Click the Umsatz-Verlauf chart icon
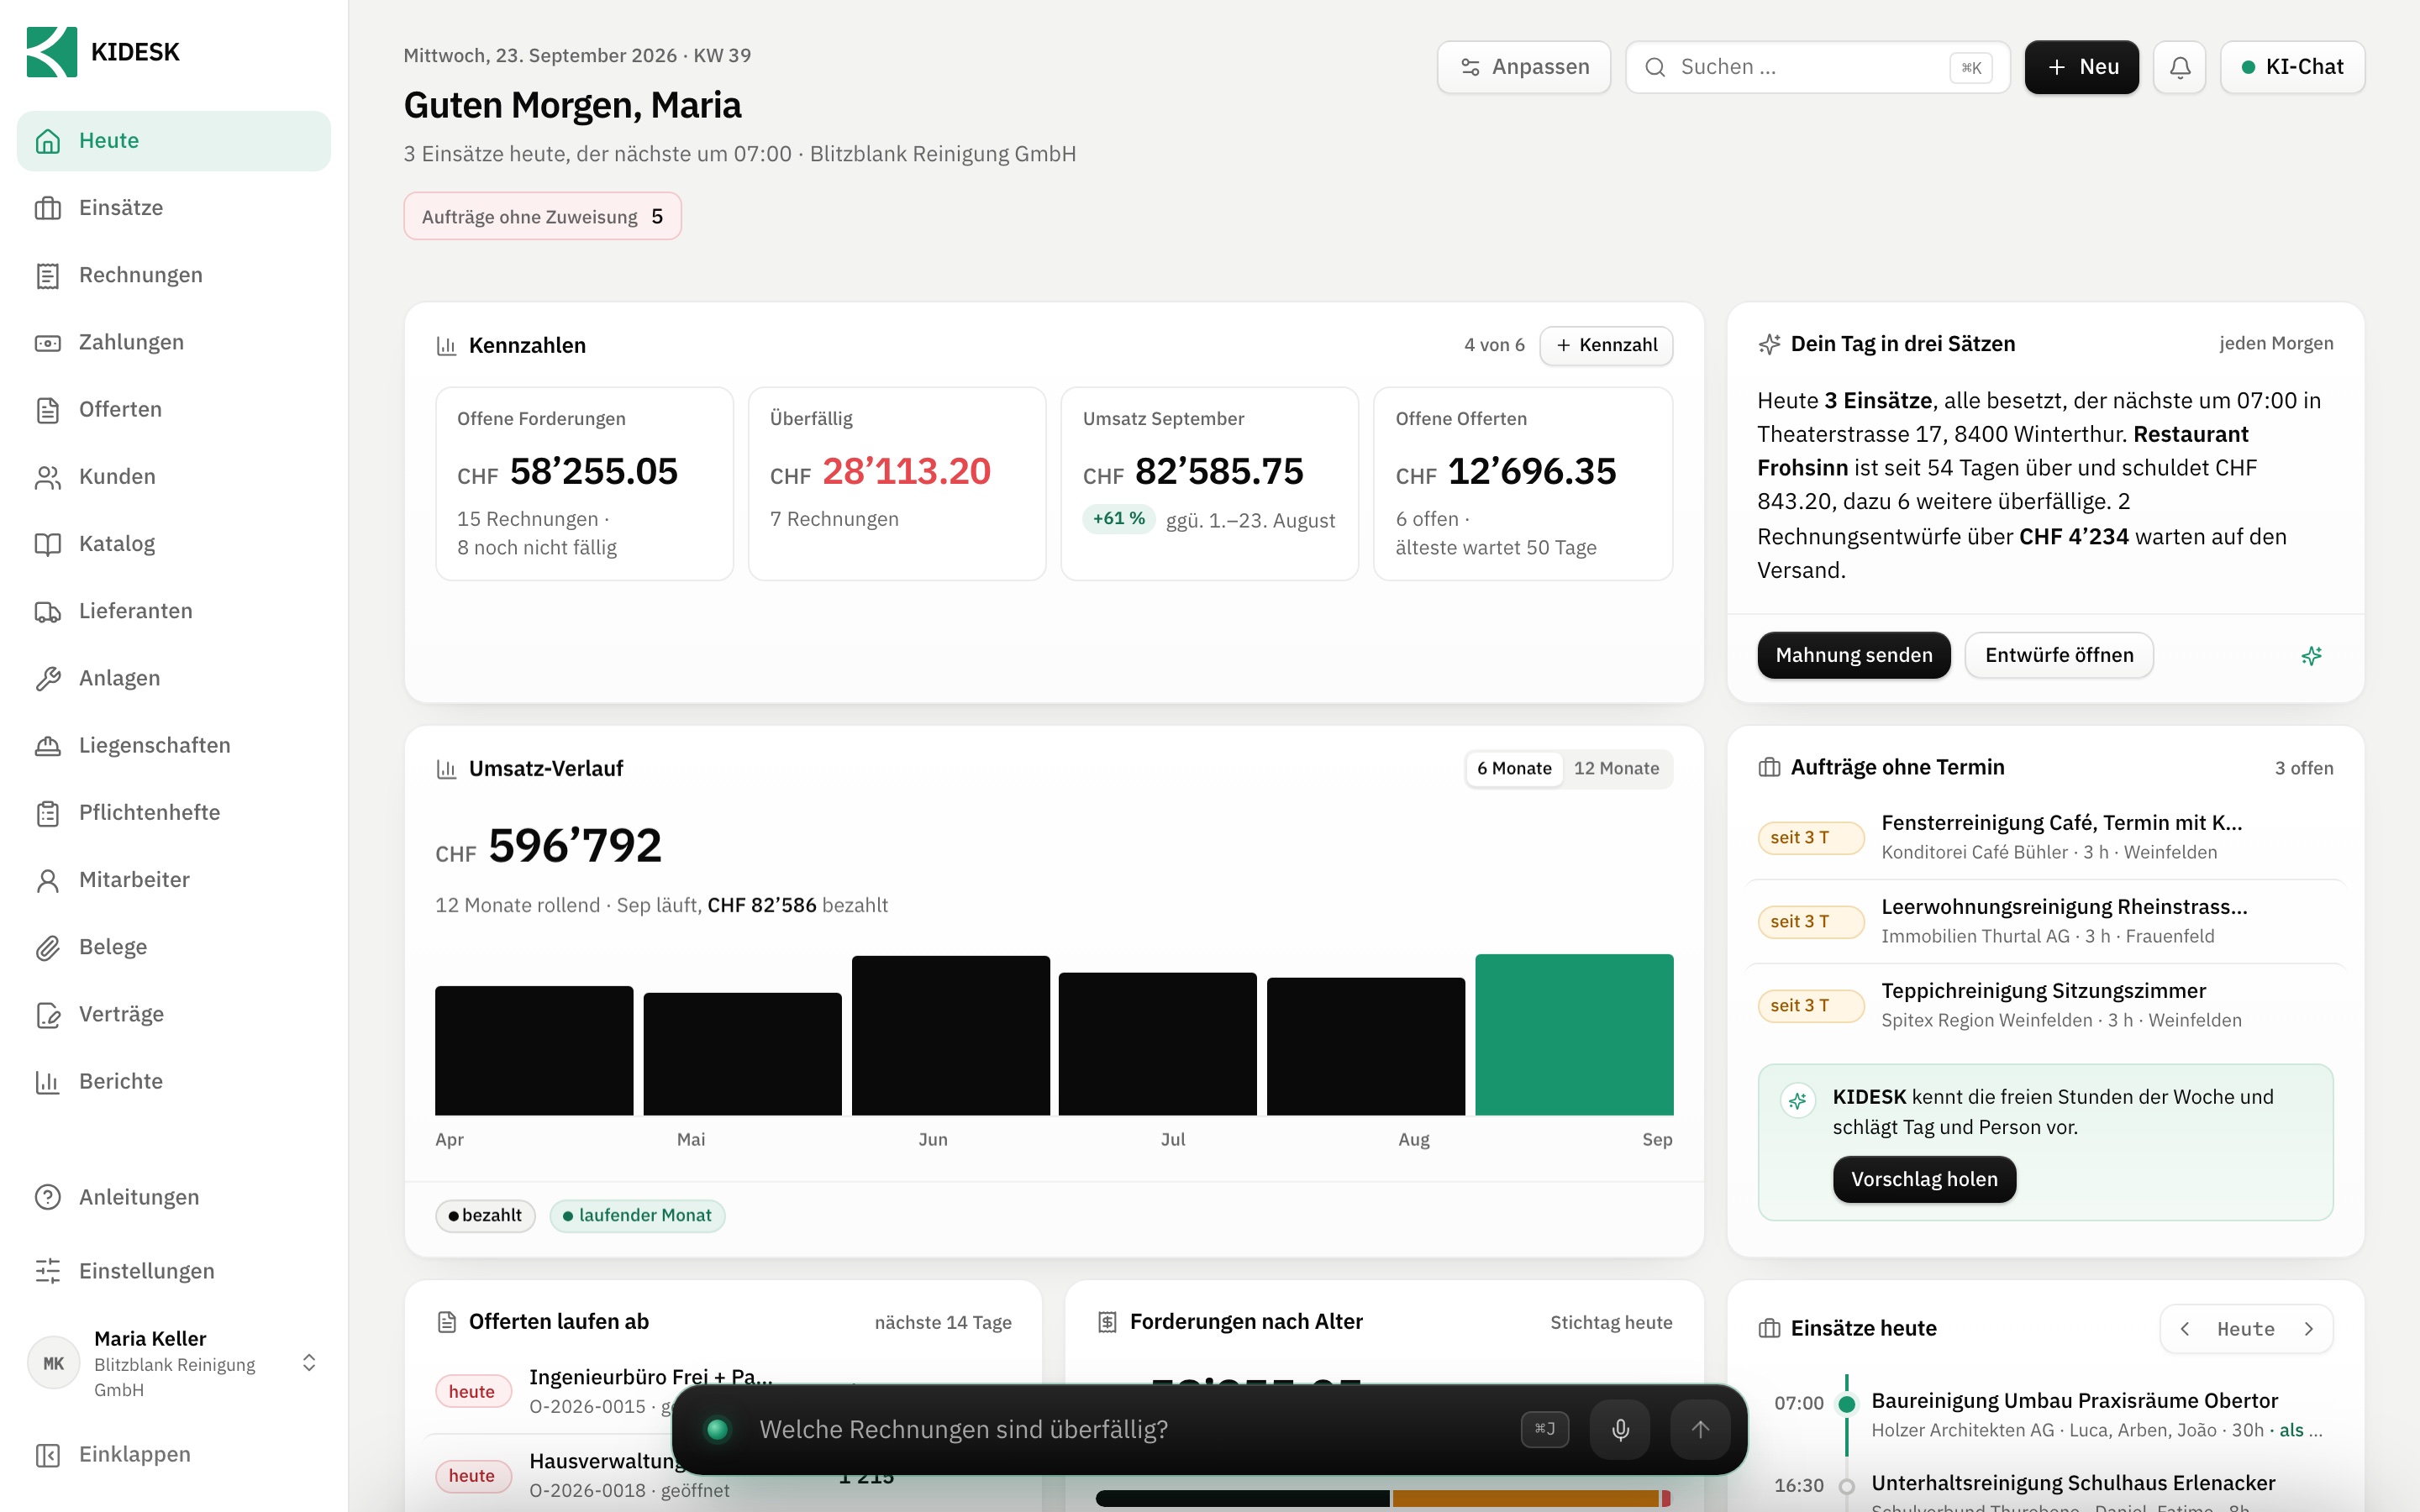Screen dimensions: 2420x1512 click(446, 769)
